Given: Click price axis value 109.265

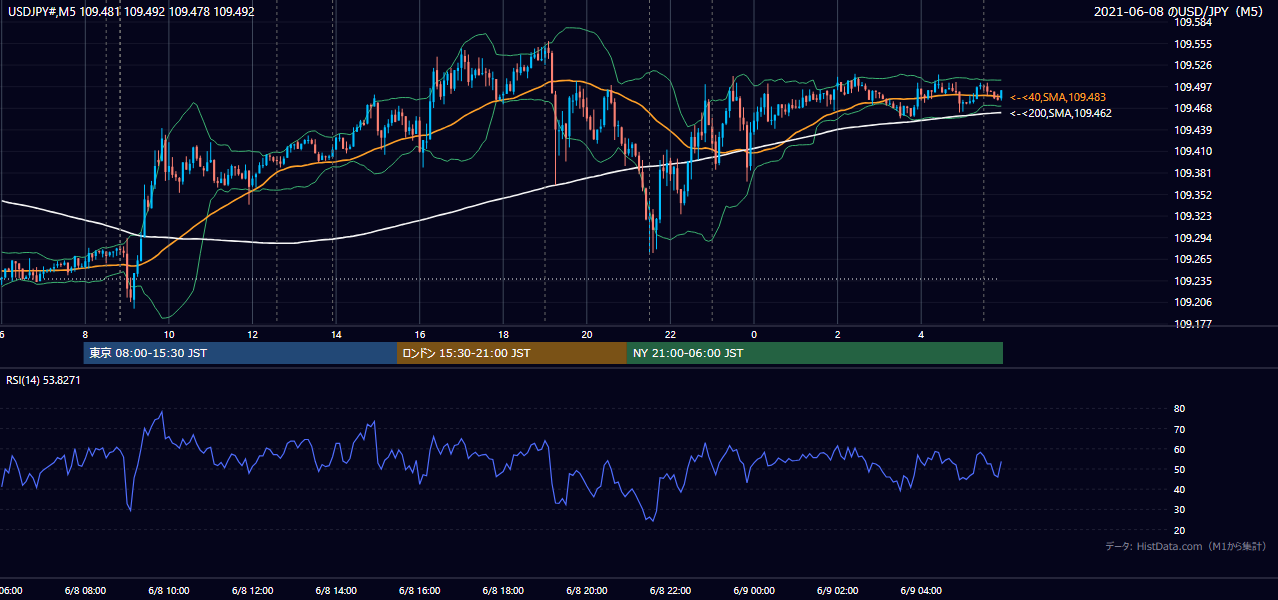Looking at the screenshot, I should pos(1192,259).
